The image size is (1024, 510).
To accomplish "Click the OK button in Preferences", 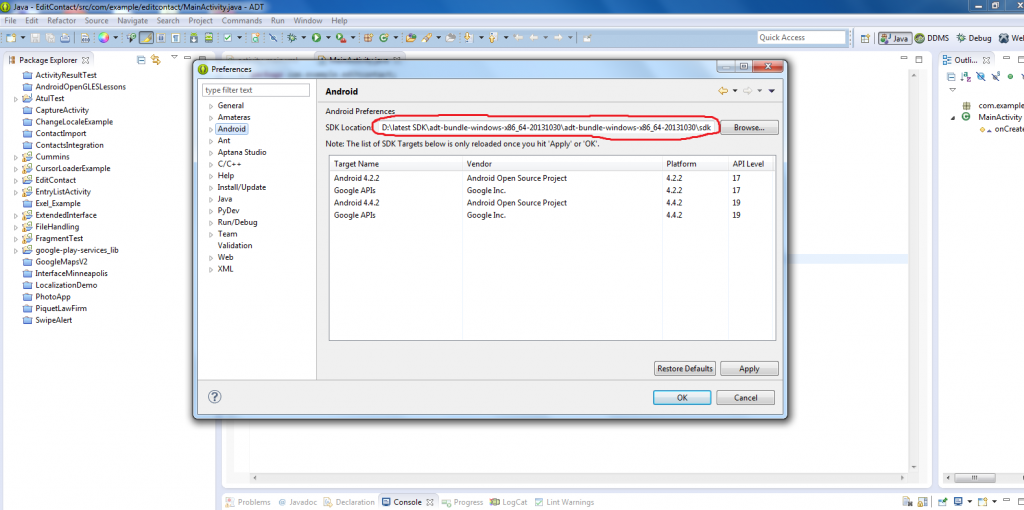I will (681, 397).
